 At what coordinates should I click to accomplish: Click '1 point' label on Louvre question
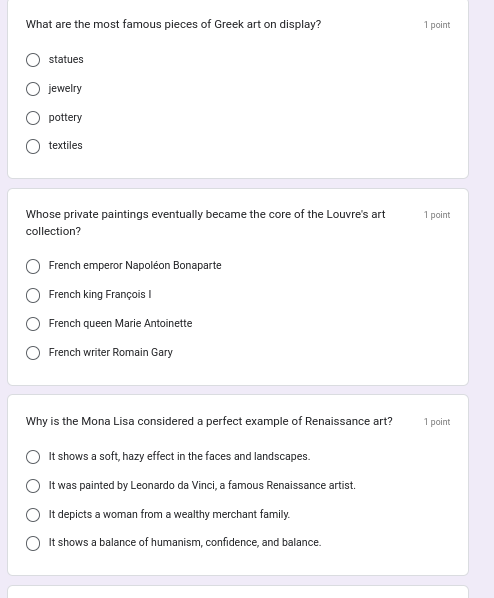click(437, 215)
